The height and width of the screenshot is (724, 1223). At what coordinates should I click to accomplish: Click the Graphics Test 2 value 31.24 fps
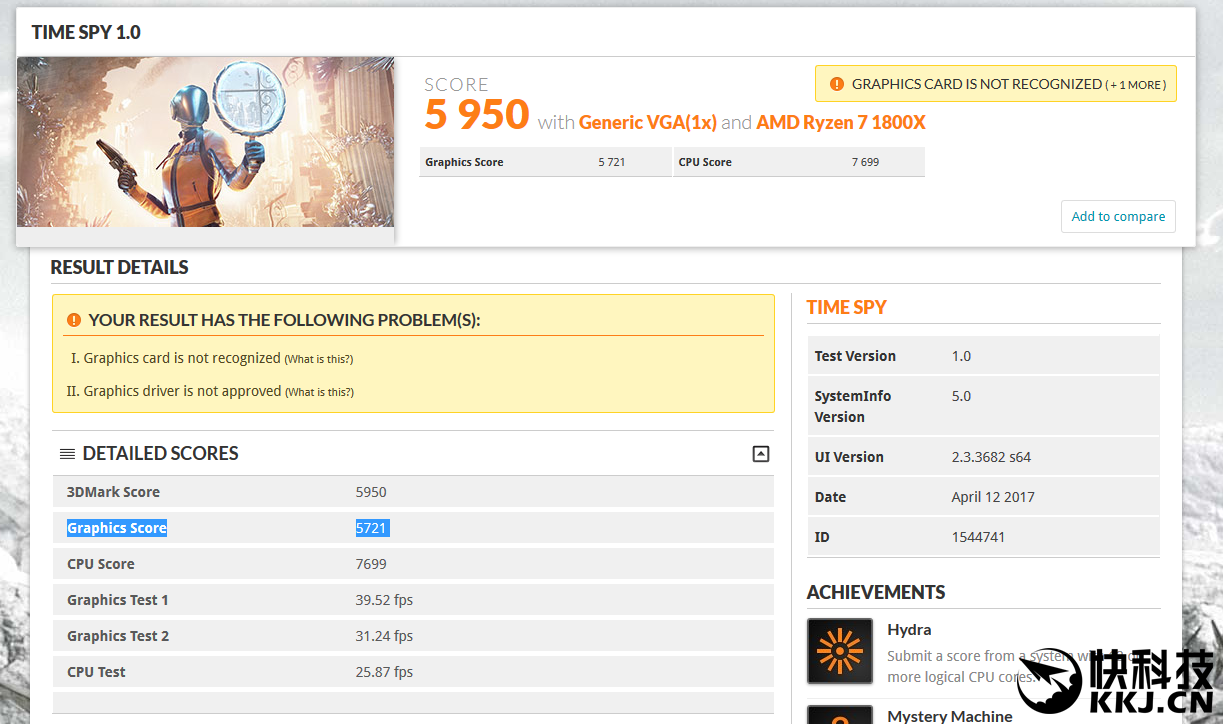pyautogui.click(x=384, y=636)
